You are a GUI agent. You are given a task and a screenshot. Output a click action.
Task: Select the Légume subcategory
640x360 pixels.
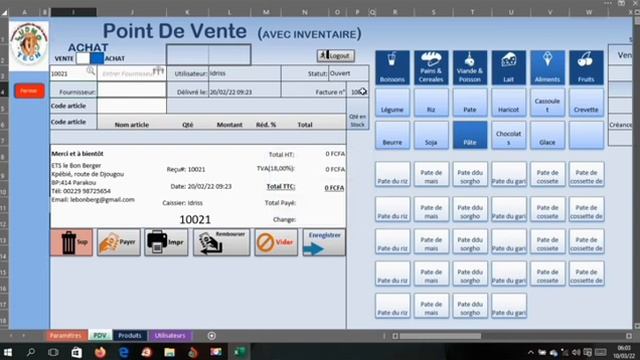click(392, 102)
